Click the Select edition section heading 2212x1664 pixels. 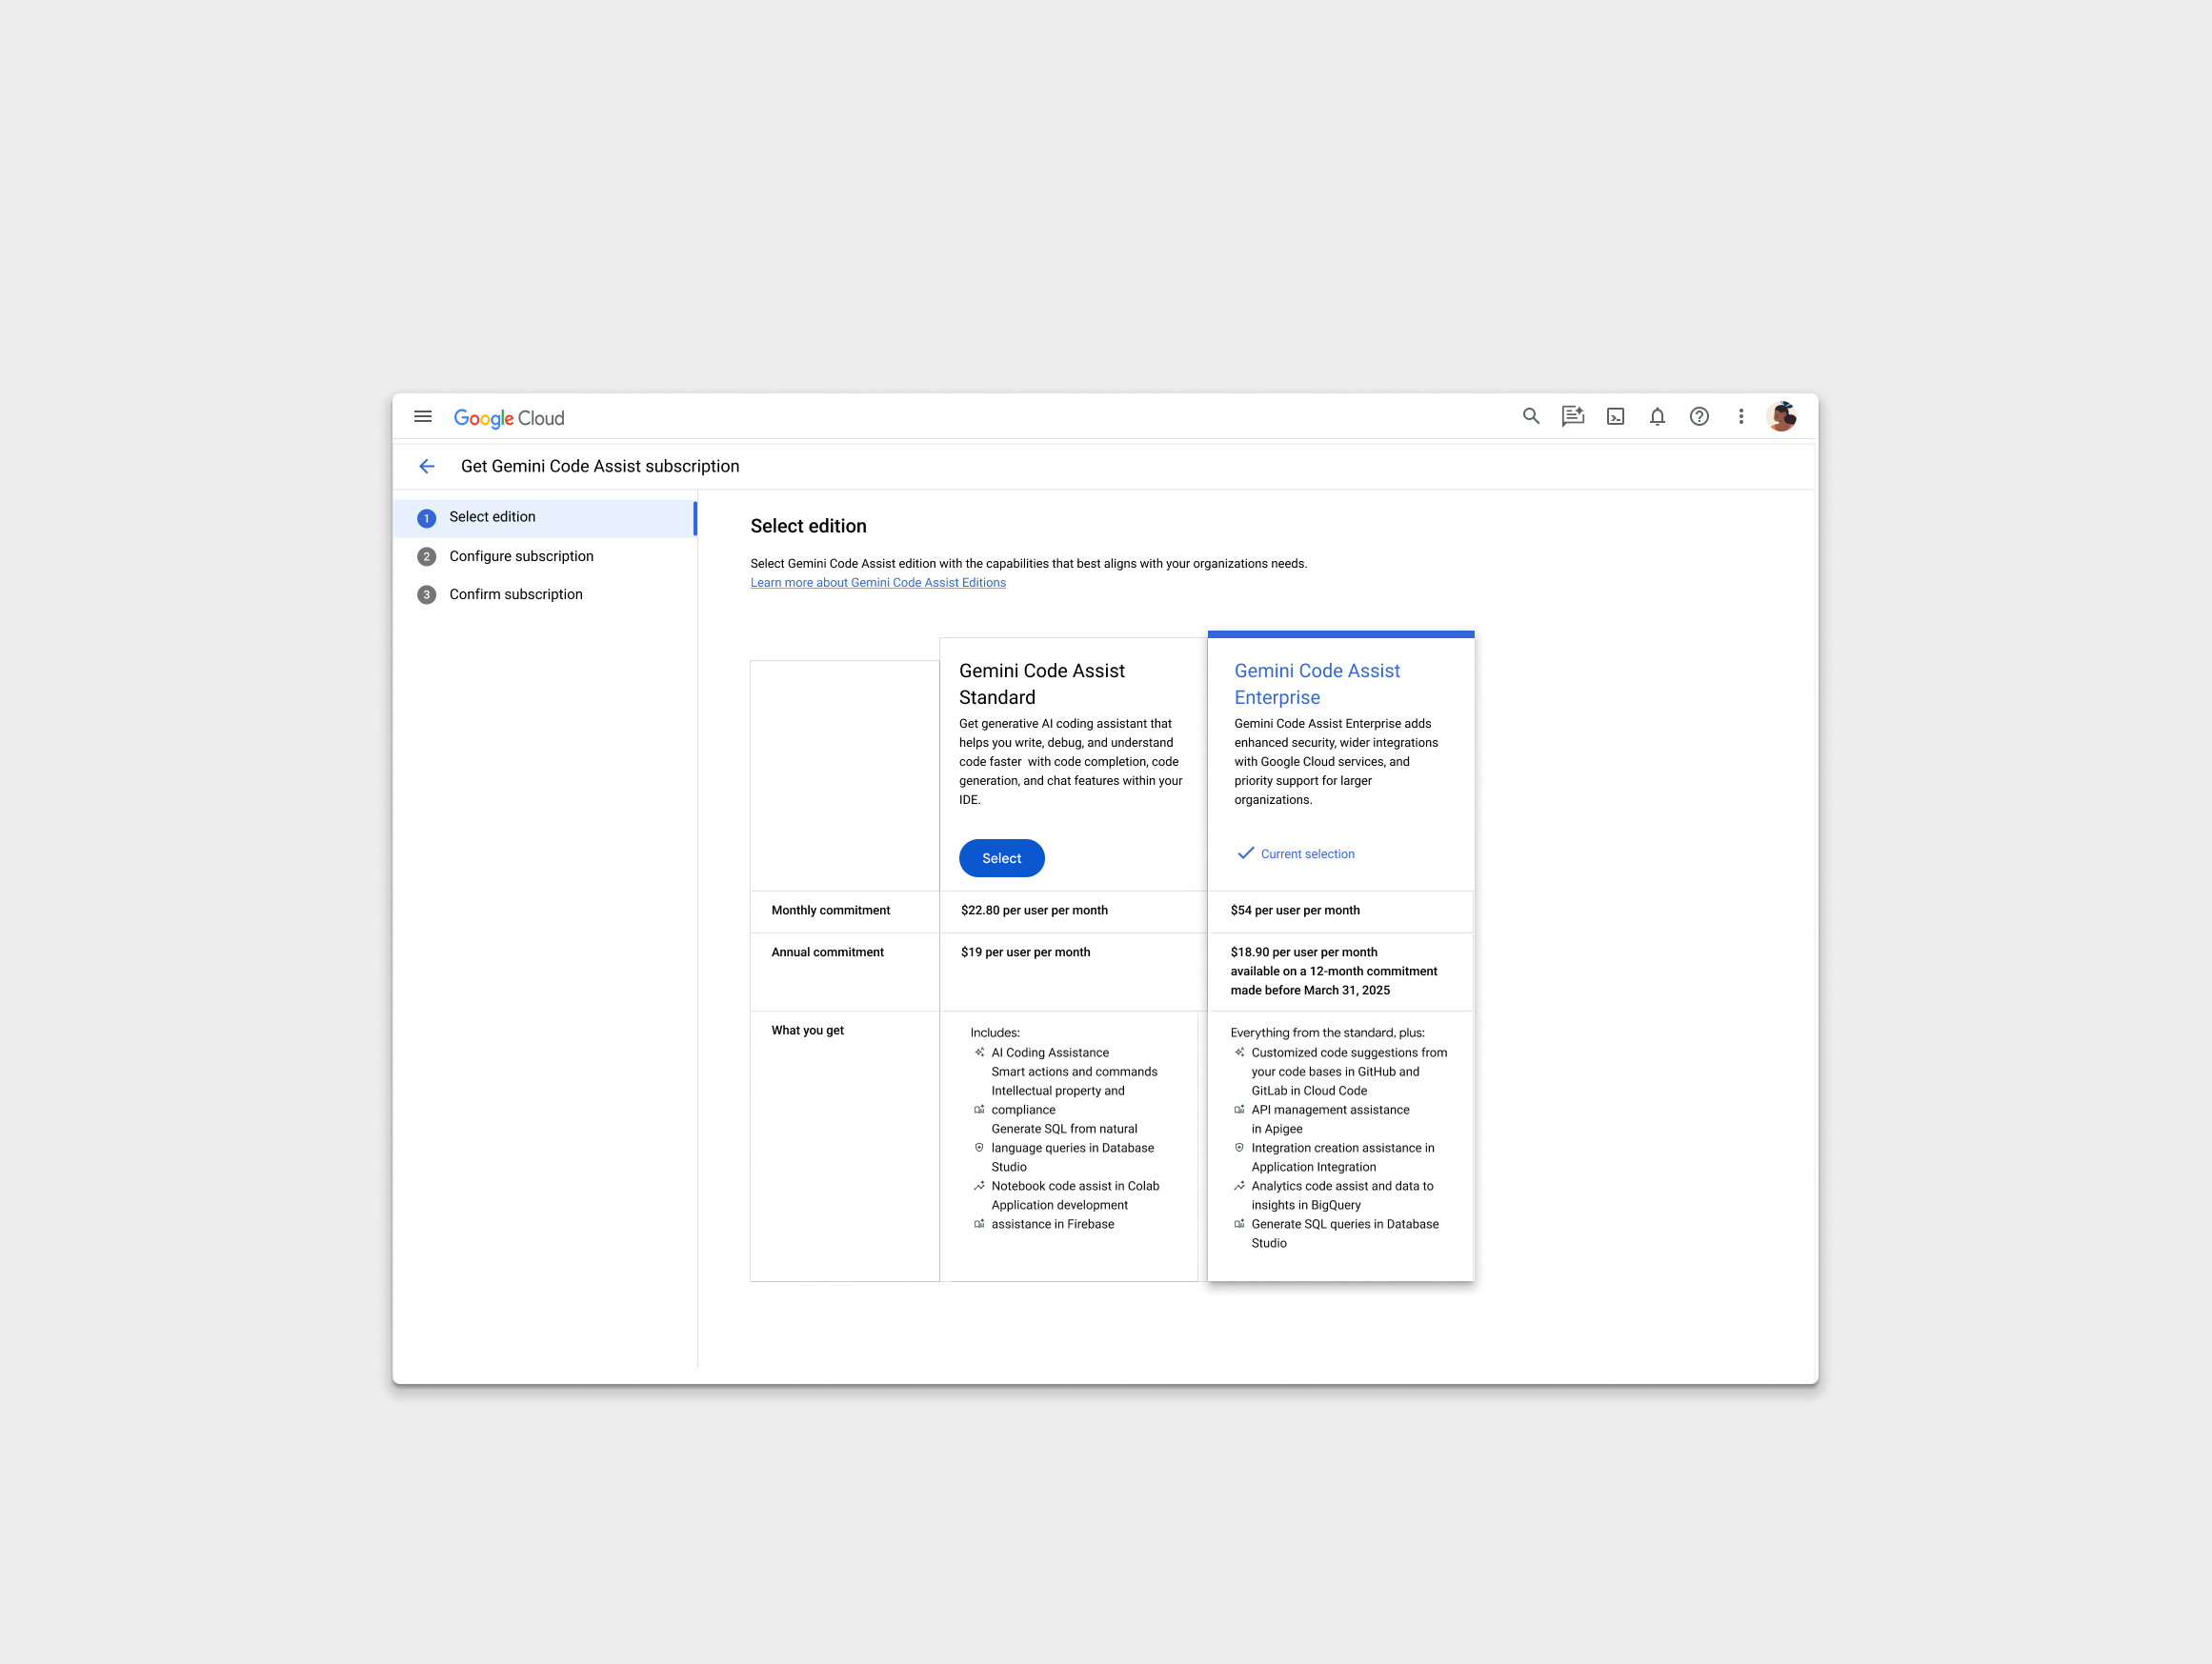point(808,526)
